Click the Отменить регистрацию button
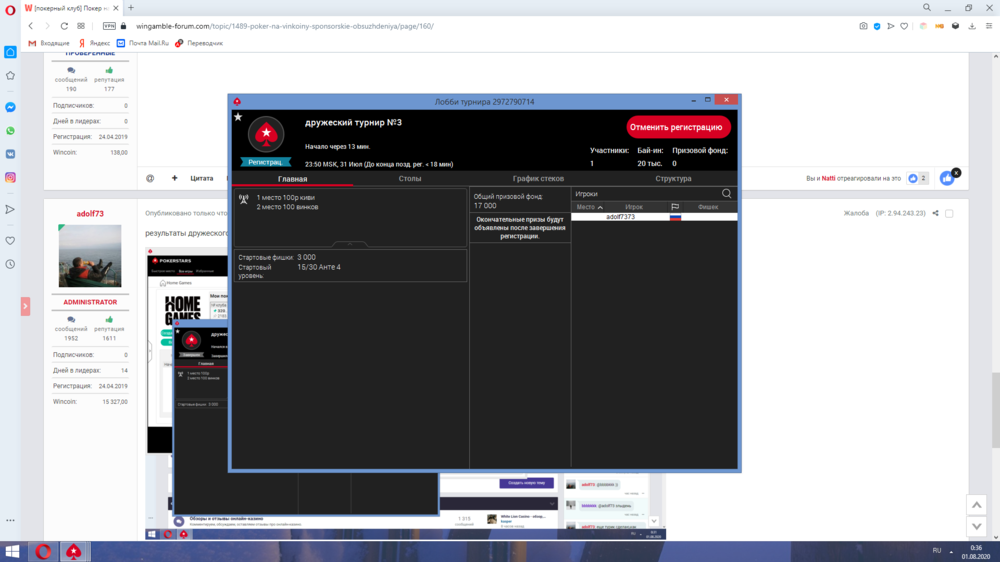 (676, 128)
